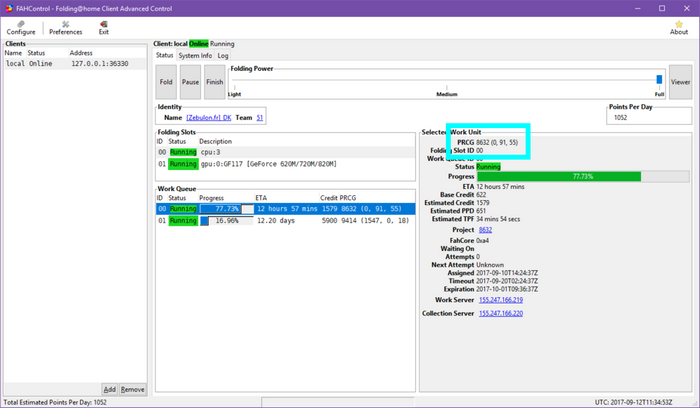Select the local client row
The height and width of the screenshot is (408, 700).
click(x=75, y=64)
